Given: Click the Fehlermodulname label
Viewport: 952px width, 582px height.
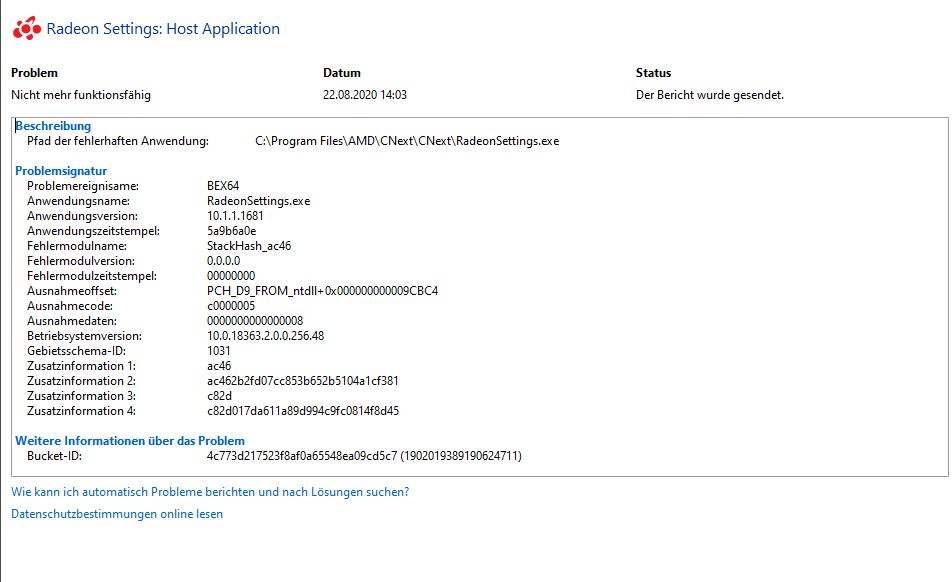Looking at the screenshot, I should 77,246.
